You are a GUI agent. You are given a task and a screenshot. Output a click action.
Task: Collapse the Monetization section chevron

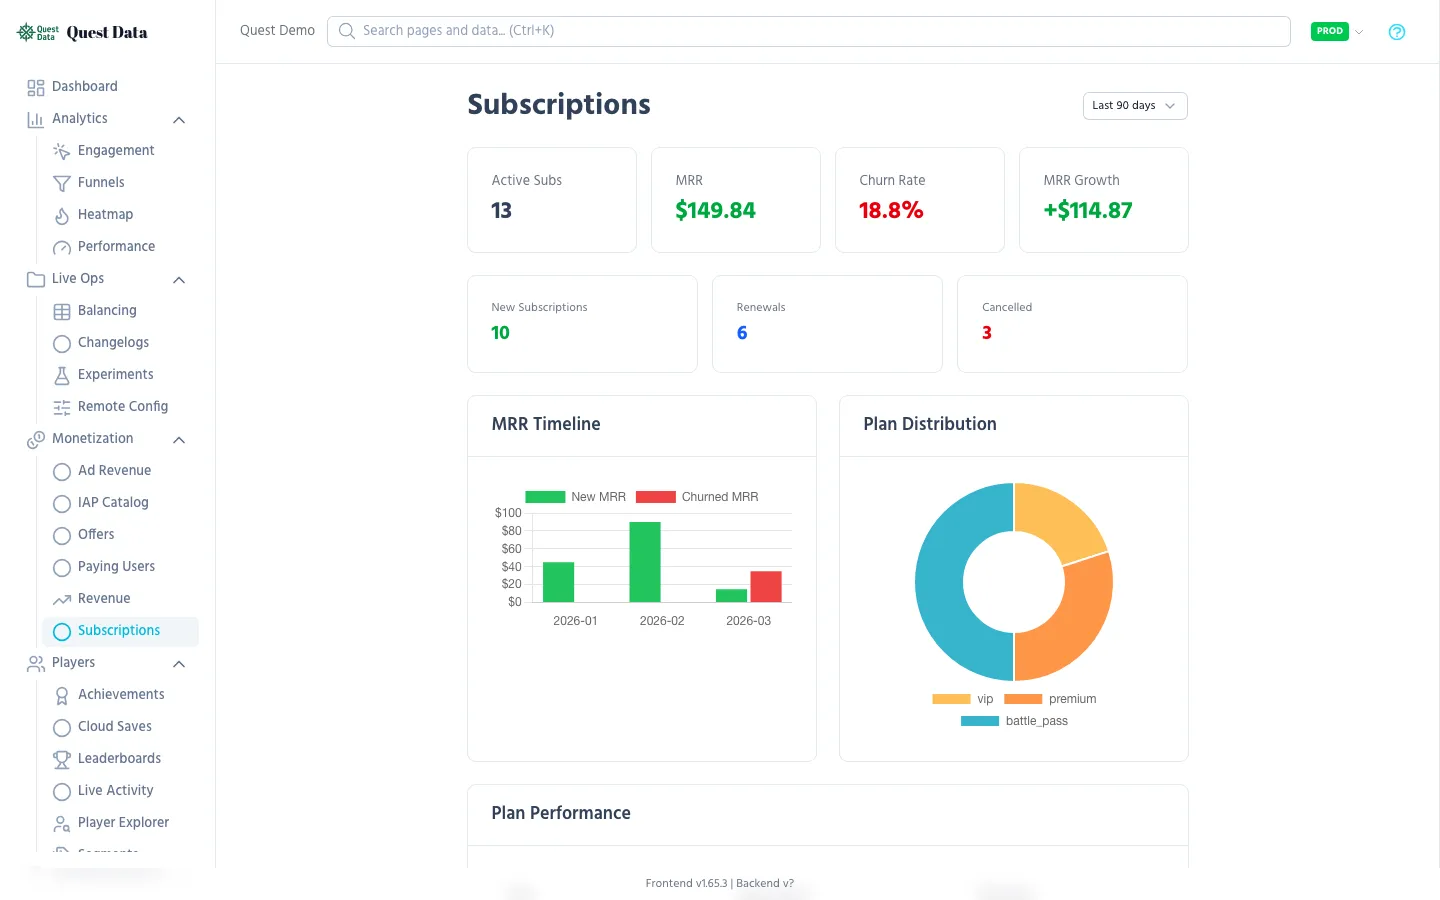[x=179, y=440]
